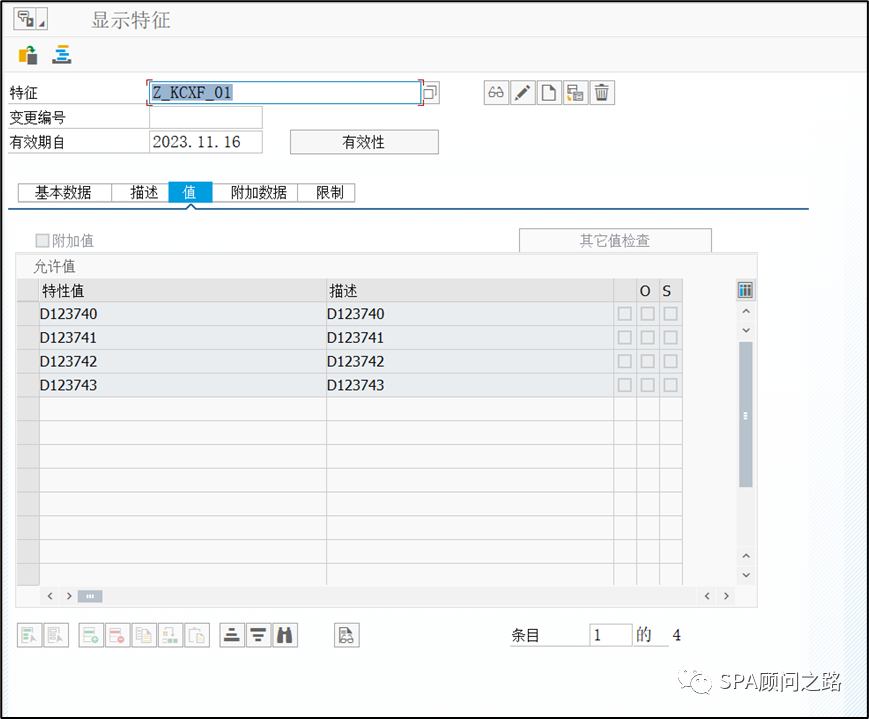Click the value details document icon

click(347, 635)
